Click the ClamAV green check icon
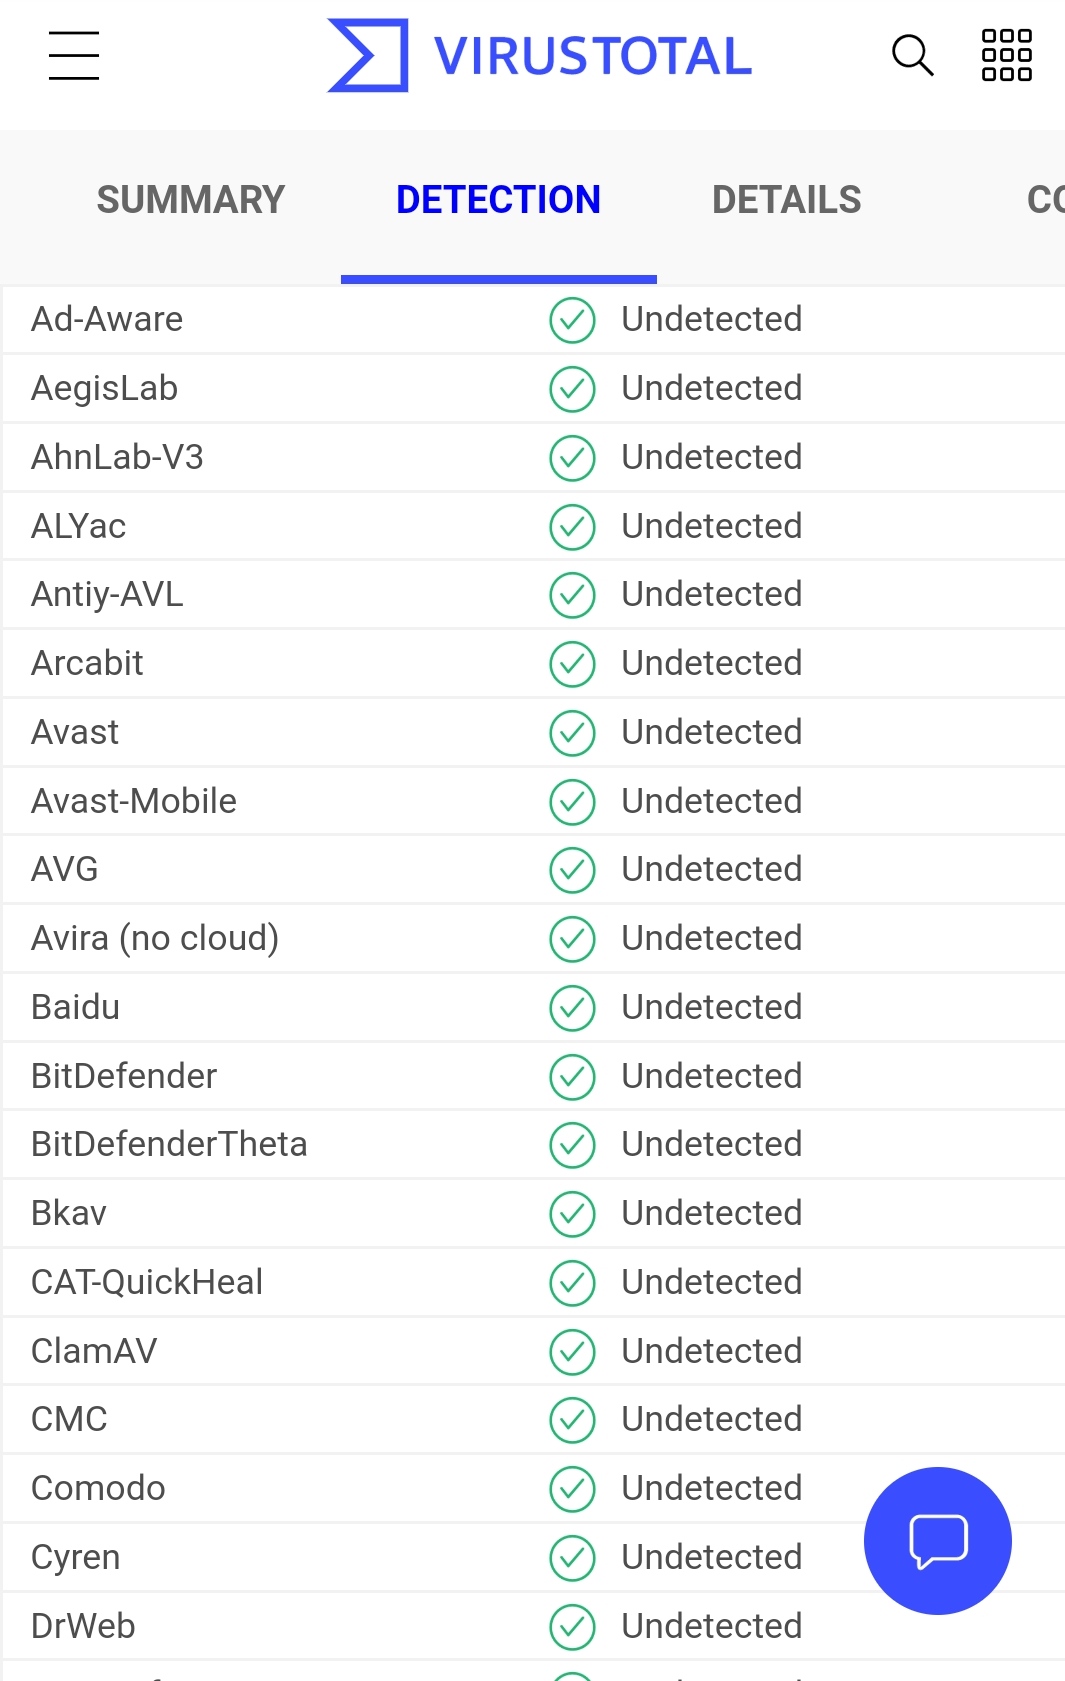 pyautogui.click(x=572, y=1351)
